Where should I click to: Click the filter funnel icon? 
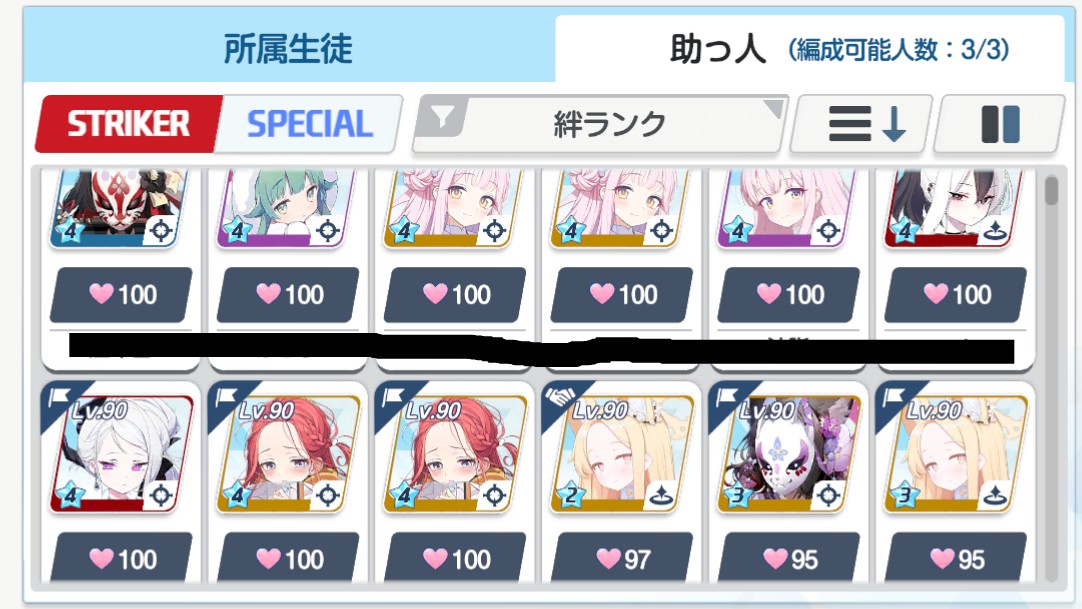(442, 116)
